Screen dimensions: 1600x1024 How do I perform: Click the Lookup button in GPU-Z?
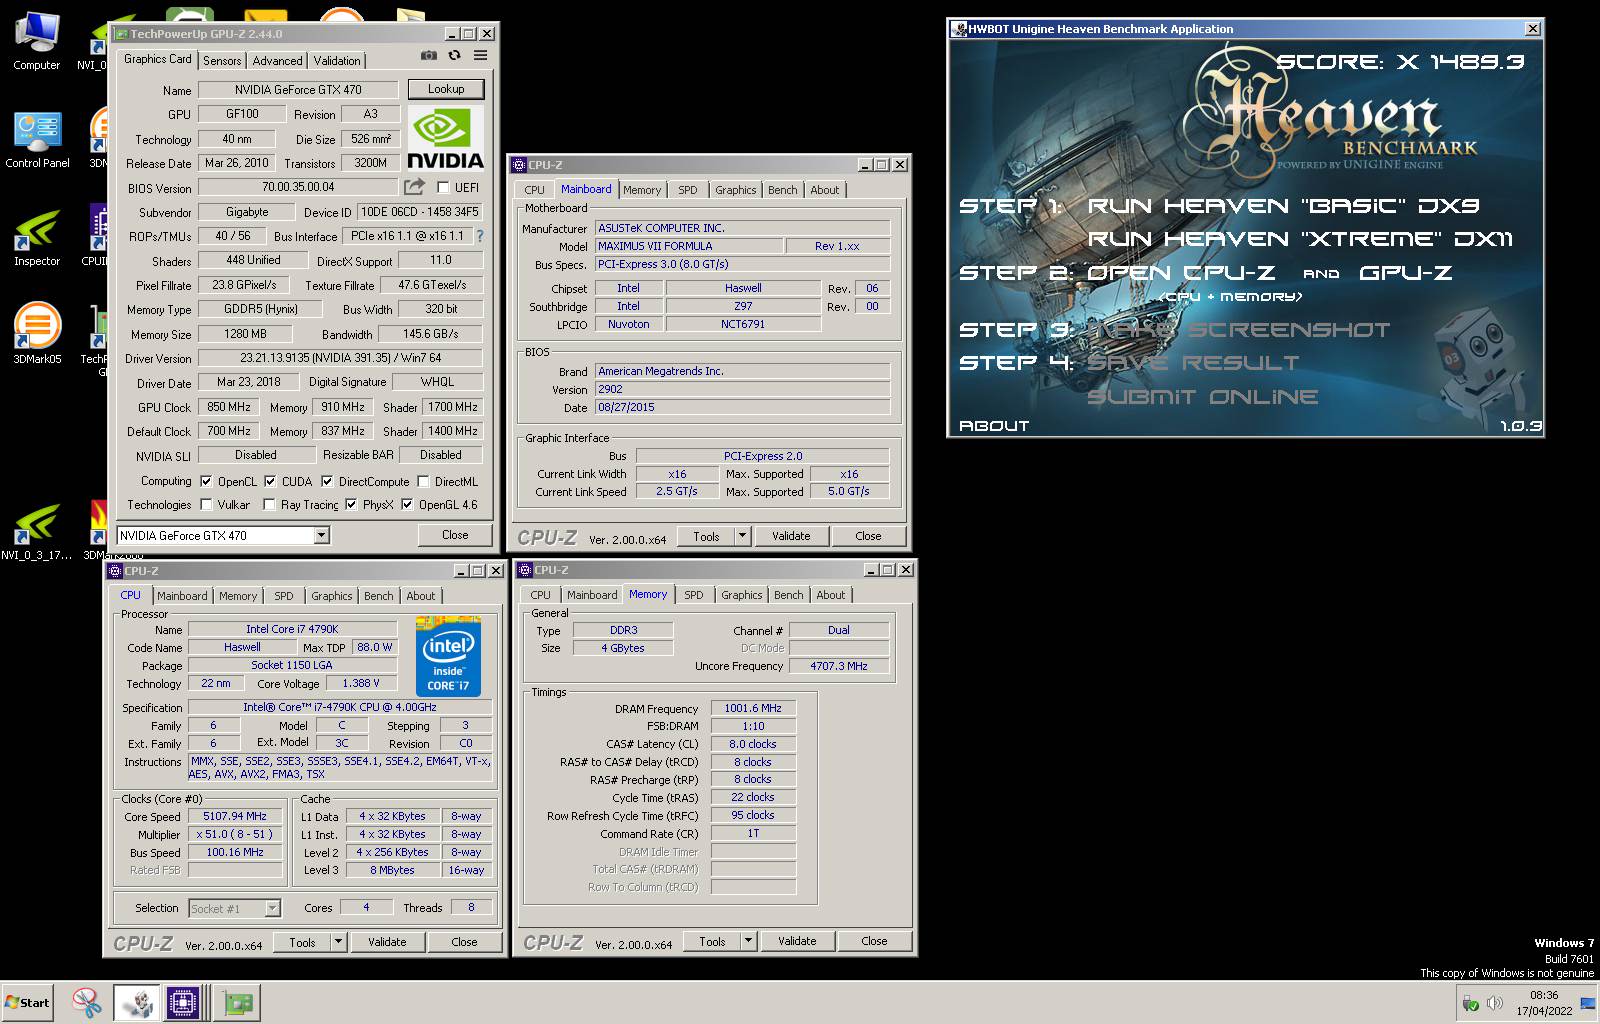(446, 89)
